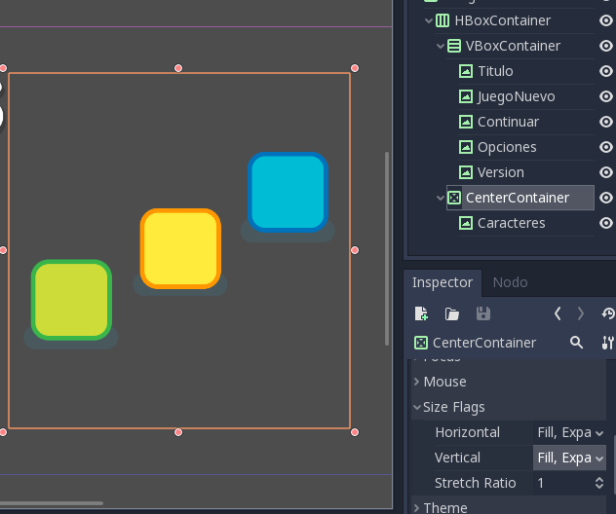Screen dimensions: 616x514
Task: Click the Stretch Ratio stepper arrows
Action: pos(599,483)
